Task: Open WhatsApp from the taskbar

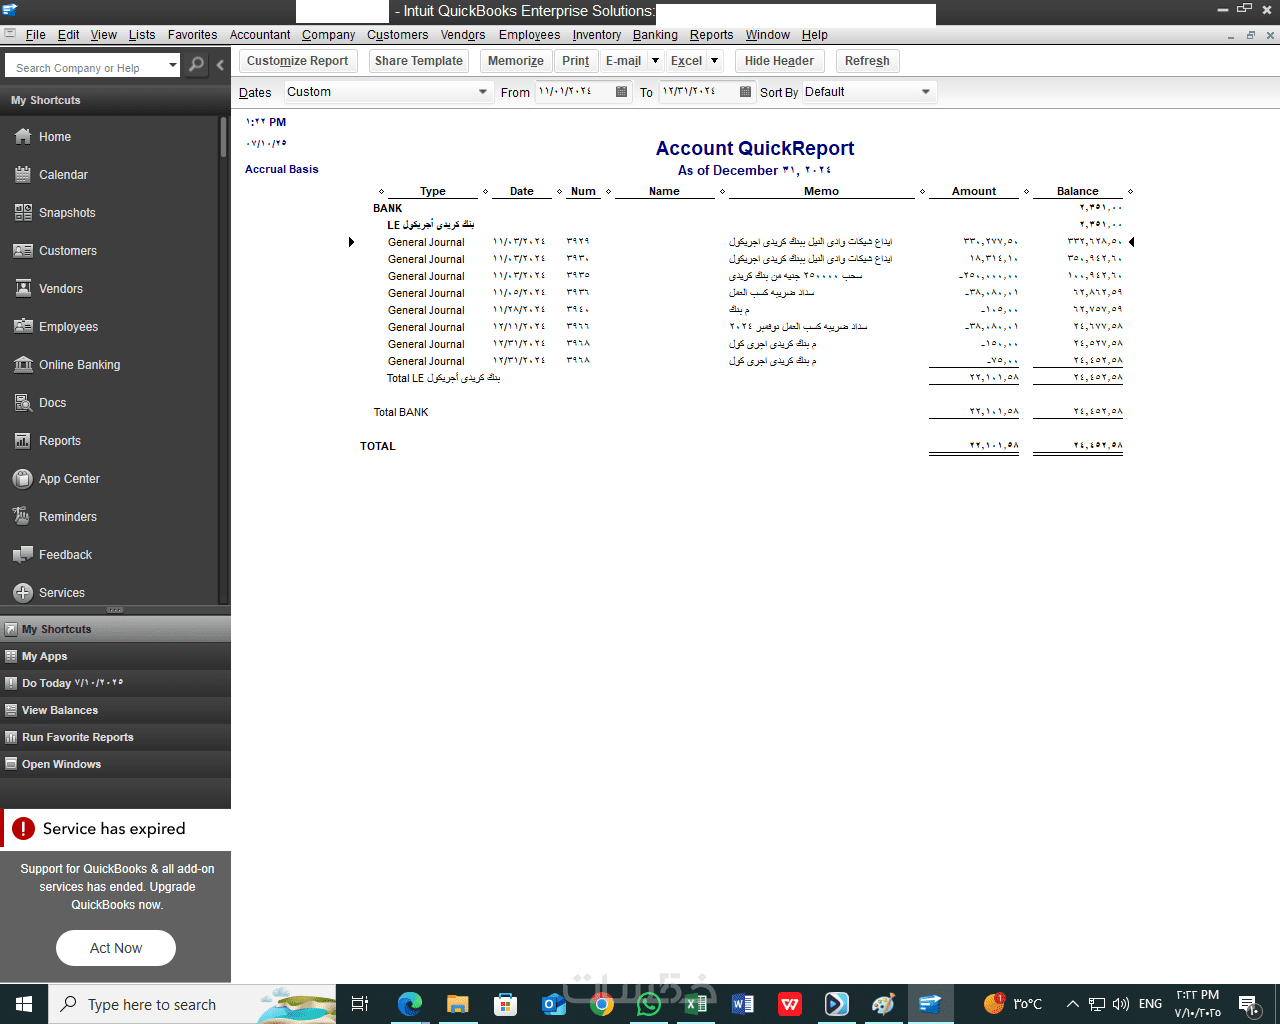Action: (649, 1004)
